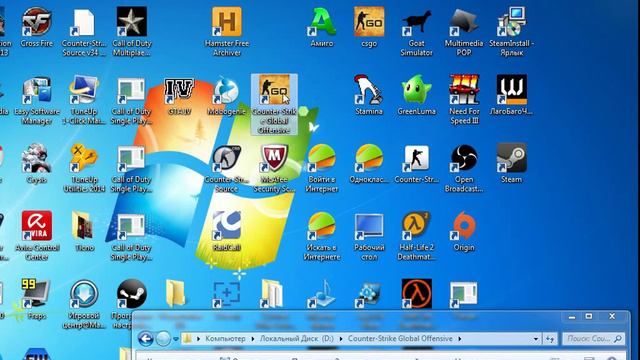
Task: Minimize the Explorer window
Action: (x=572, y=316)
